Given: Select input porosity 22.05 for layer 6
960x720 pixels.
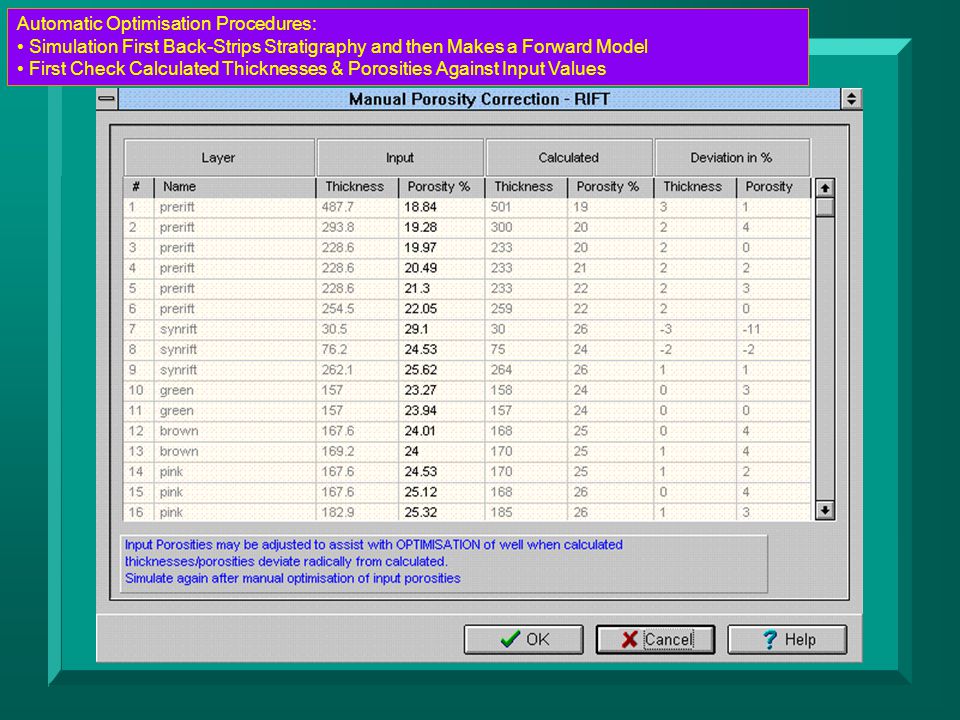Looking at the screenshot, I should 441,309.
